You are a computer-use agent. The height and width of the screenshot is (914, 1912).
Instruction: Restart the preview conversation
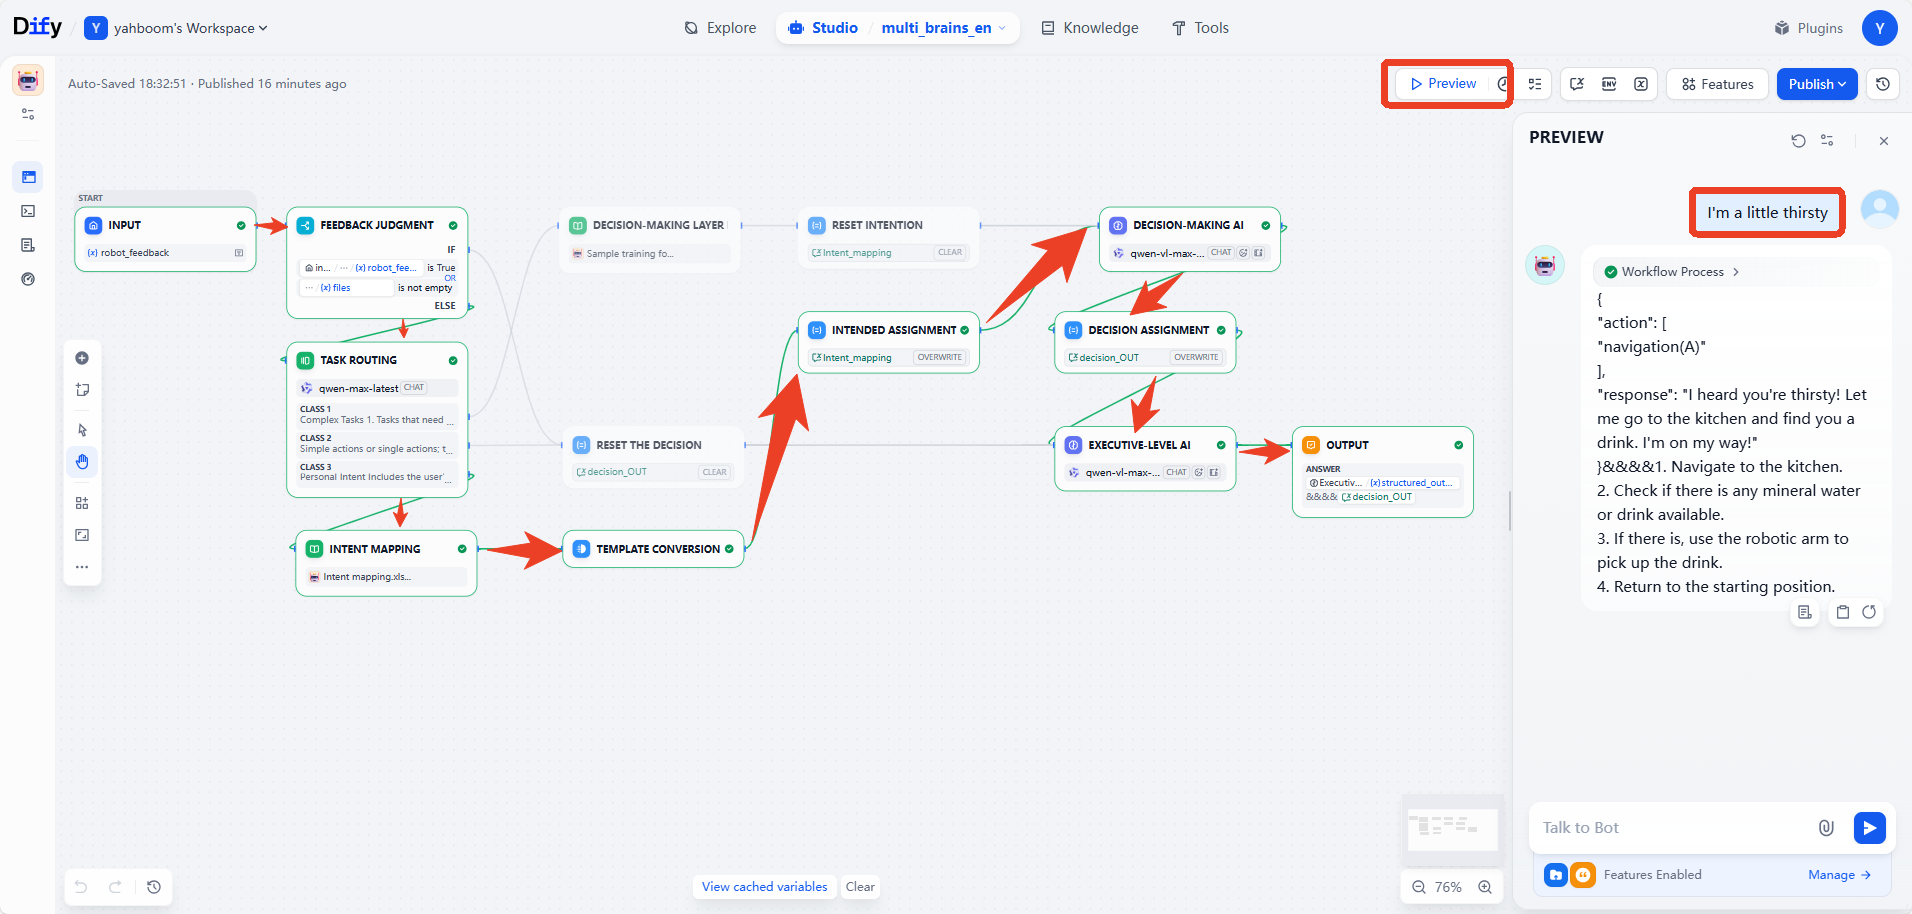[x=1798, y=141]
